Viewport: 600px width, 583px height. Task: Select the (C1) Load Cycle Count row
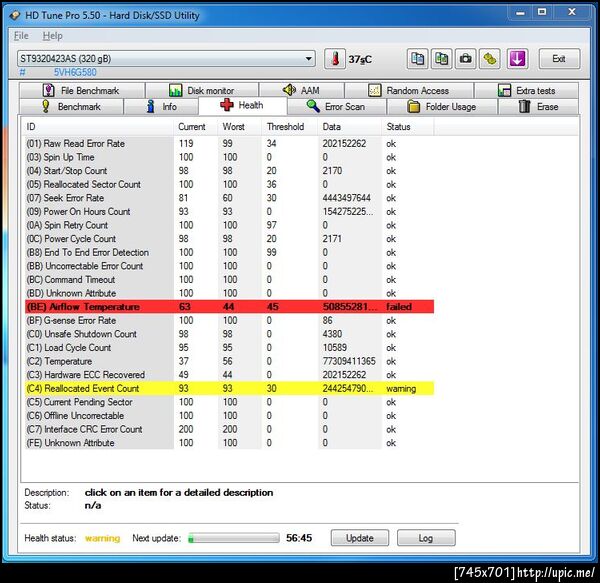(229, 347)
